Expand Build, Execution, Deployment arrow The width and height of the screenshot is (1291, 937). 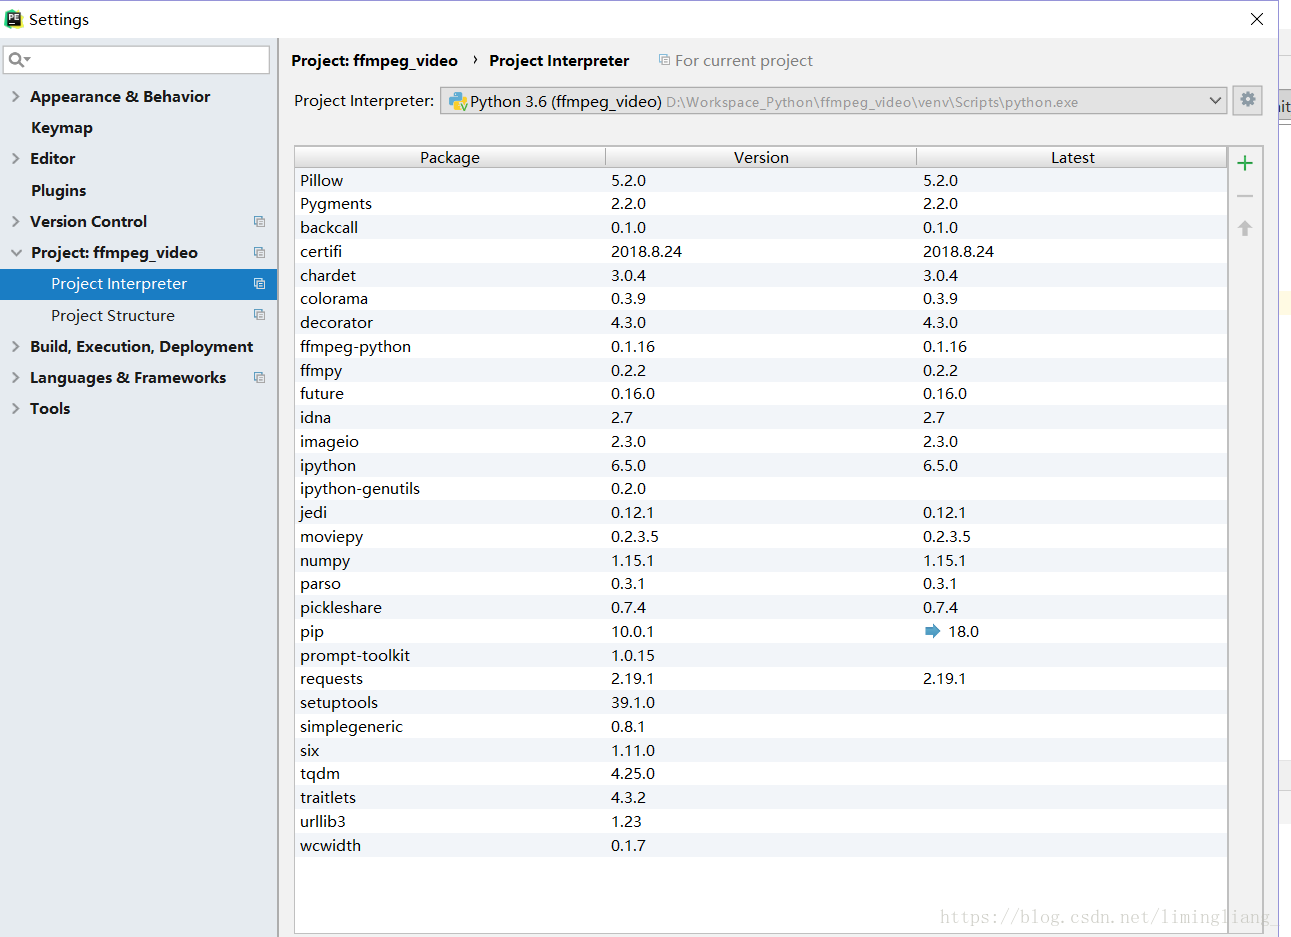tap(15, 346)
